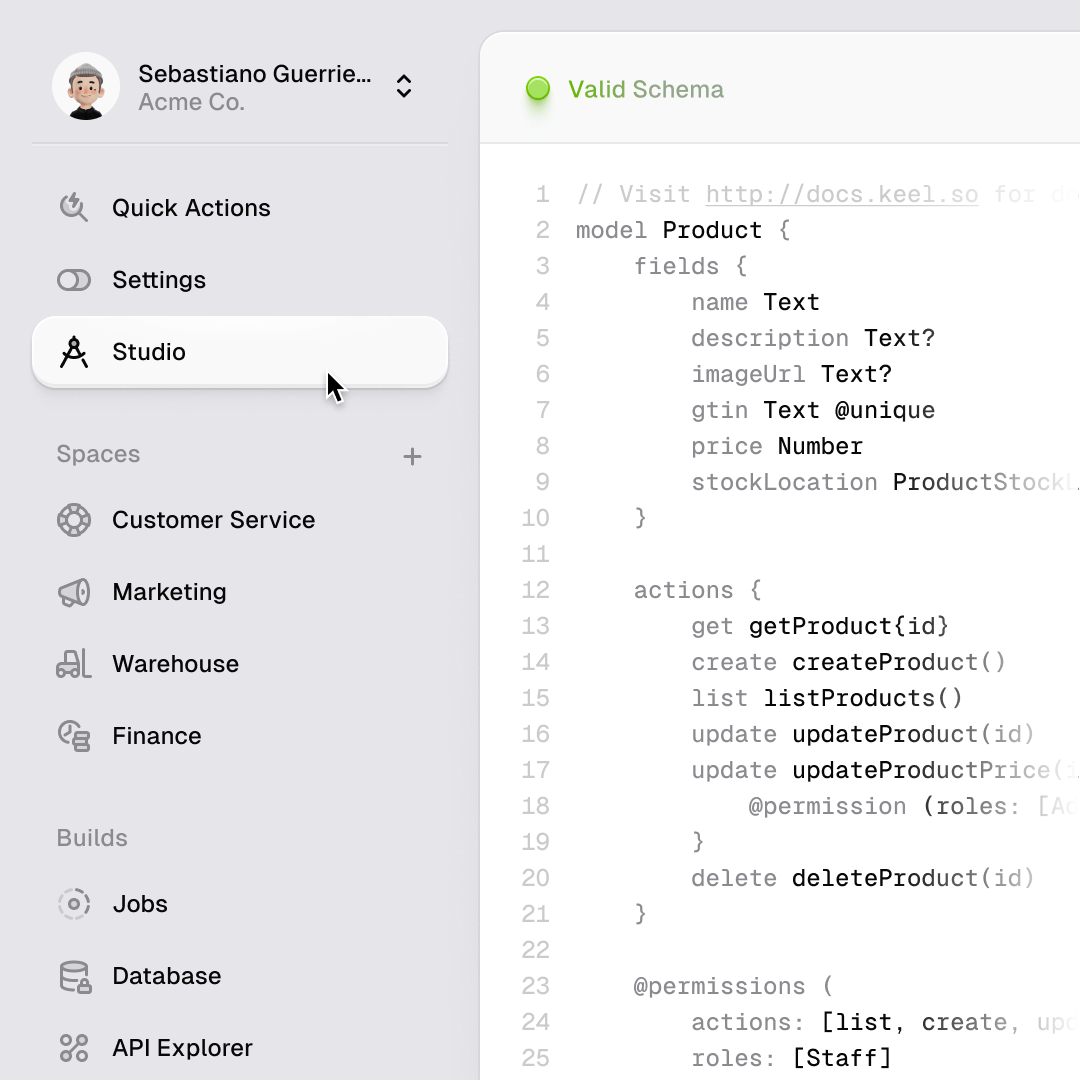The height and width of the screenshot is (1080, 1080).
Task: Click line number 12 in the editor
Action: [536, 590]
